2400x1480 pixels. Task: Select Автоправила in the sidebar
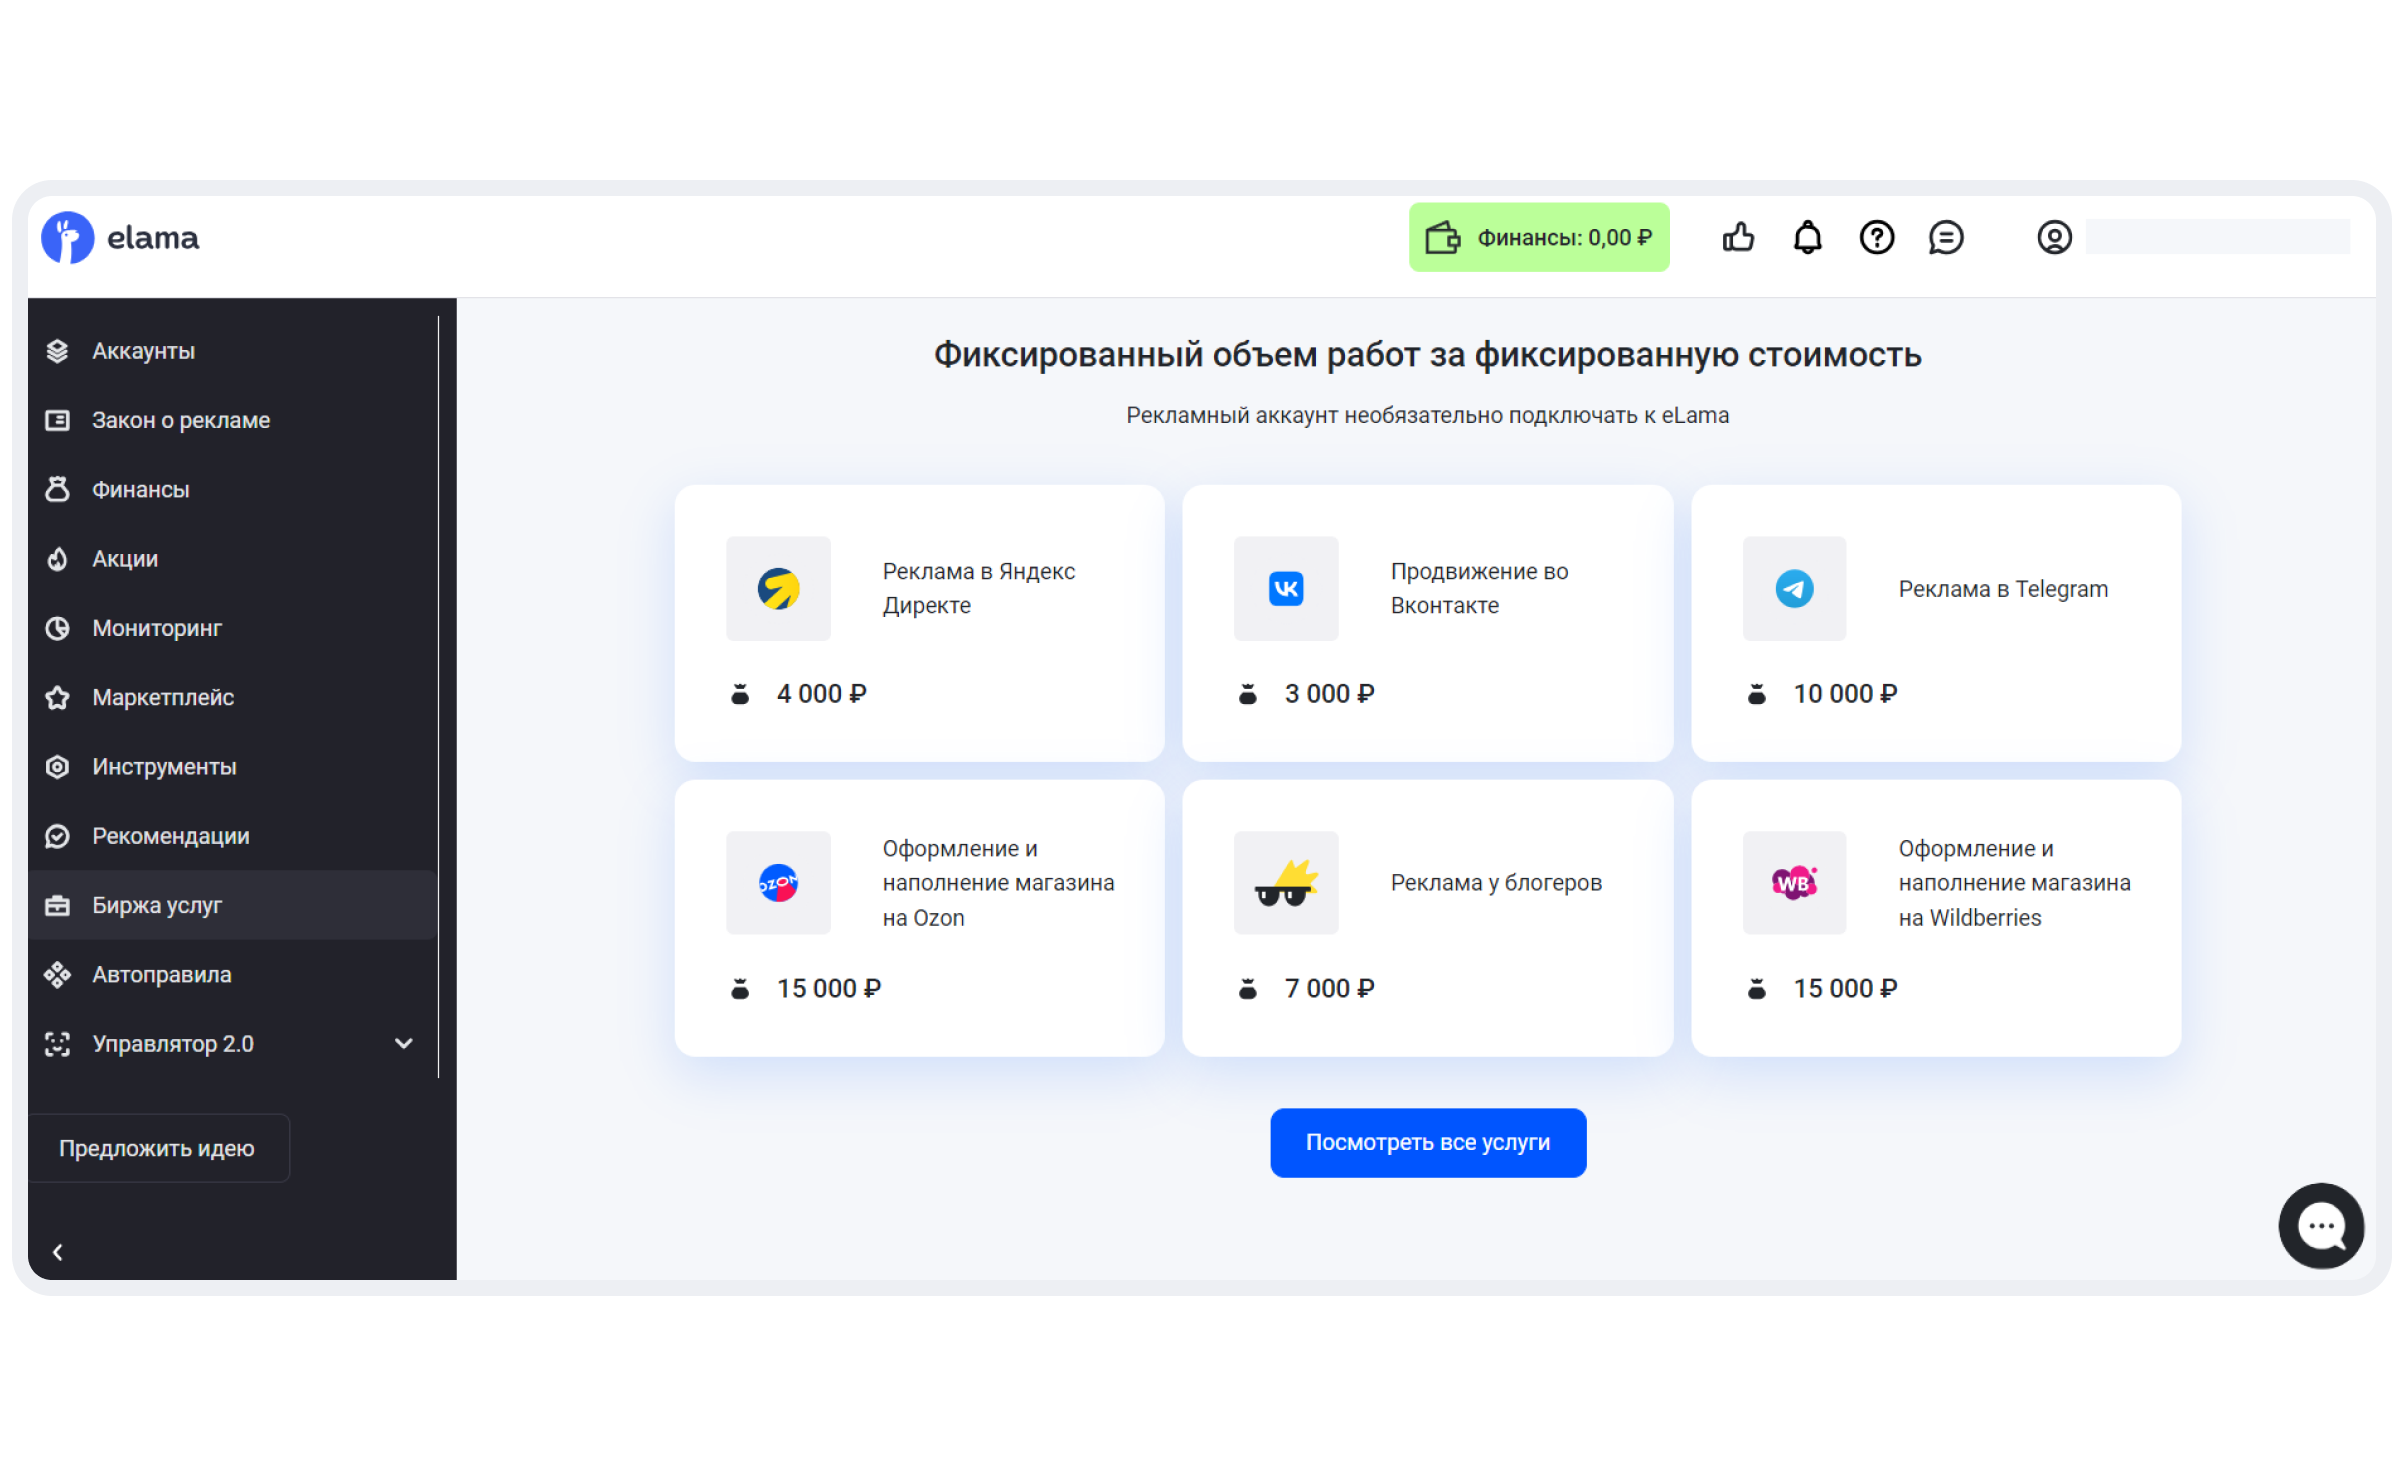pos(161,975)
